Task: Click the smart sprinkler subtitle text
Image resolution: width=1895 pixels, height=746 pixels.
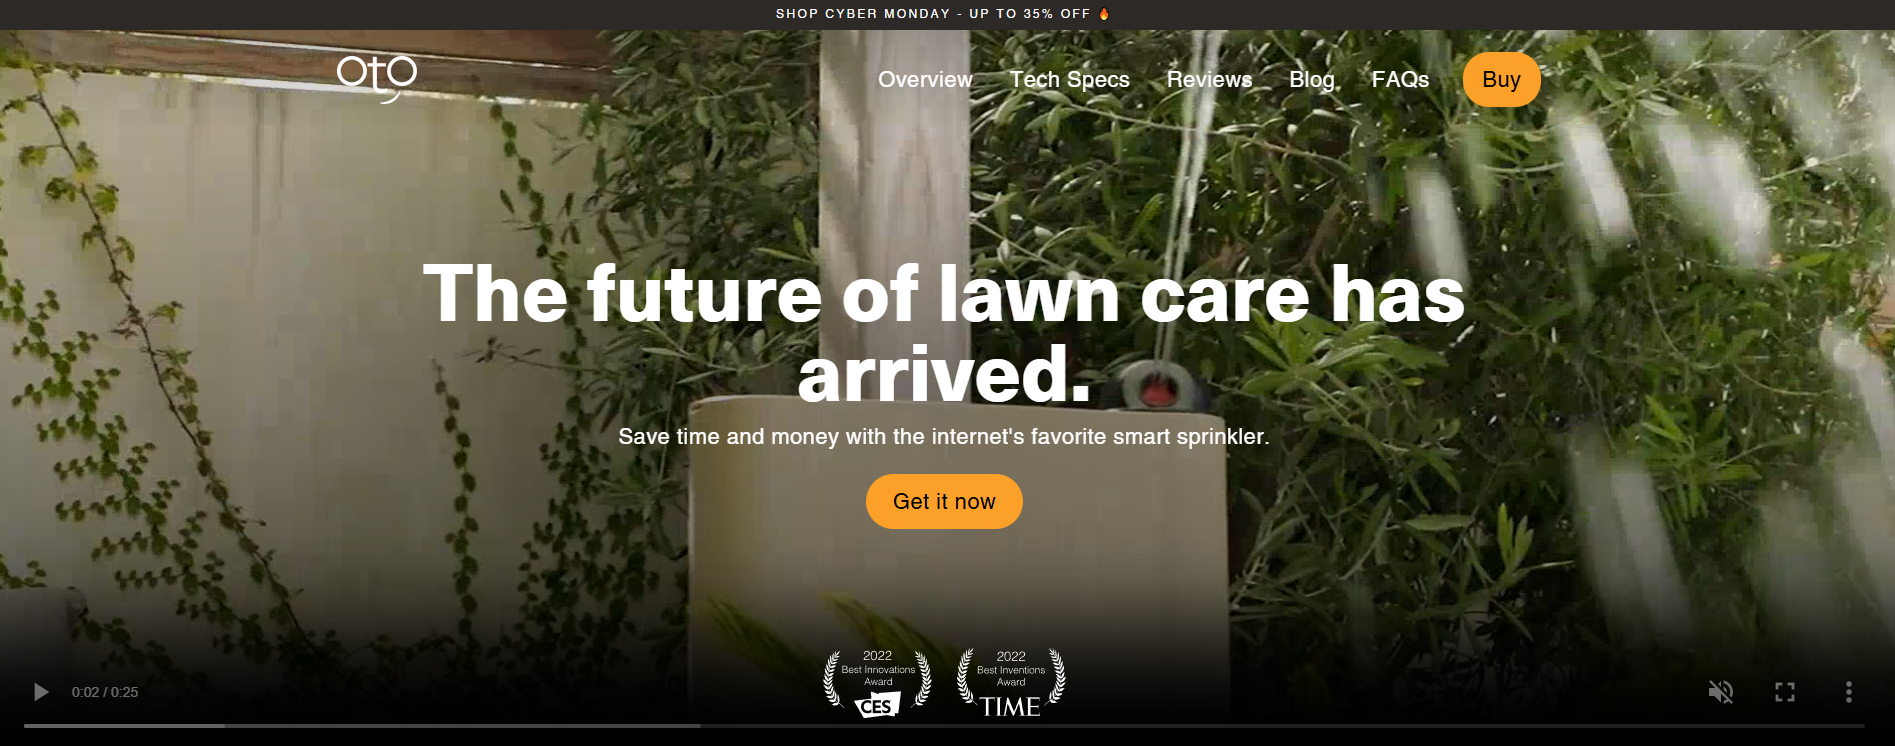Action: pyautogui.click(x=944, y=436)
